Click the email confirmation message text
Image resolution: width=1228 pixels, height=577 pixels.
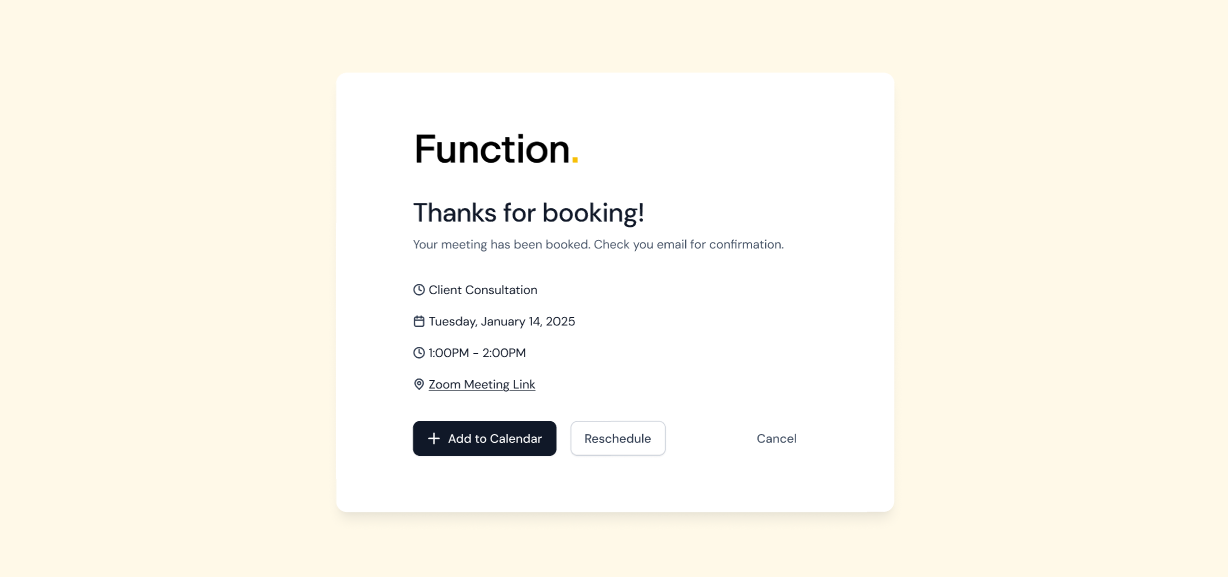pyautogui.click(x=598, y=244)
